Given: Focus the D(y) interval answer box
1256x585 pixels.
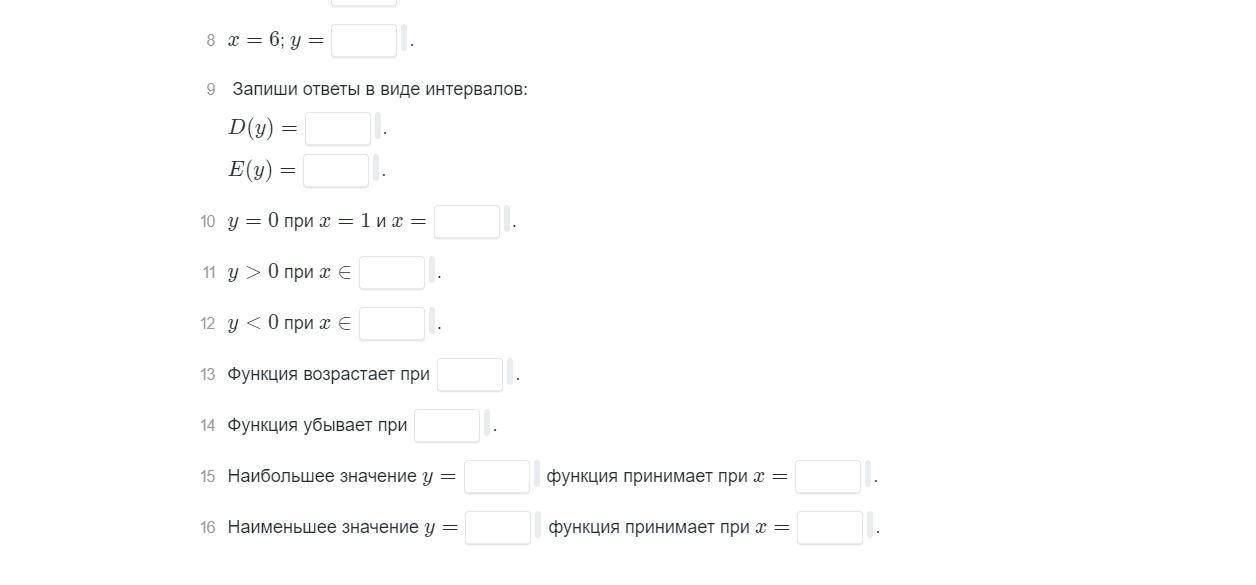Looking at the screenshot, I should (338, 129).
